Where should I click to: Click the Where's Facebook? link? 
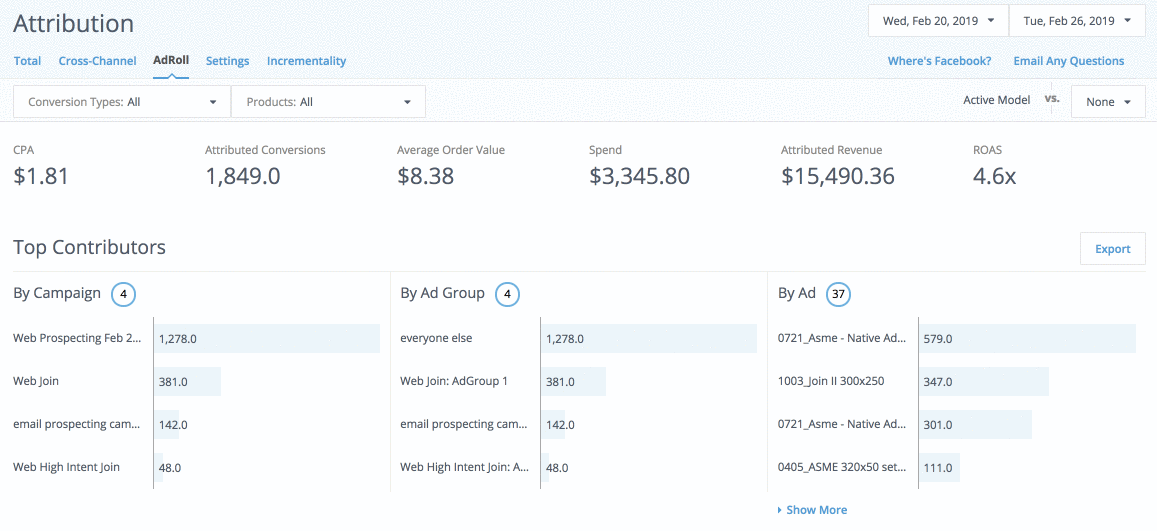[939, 61]
